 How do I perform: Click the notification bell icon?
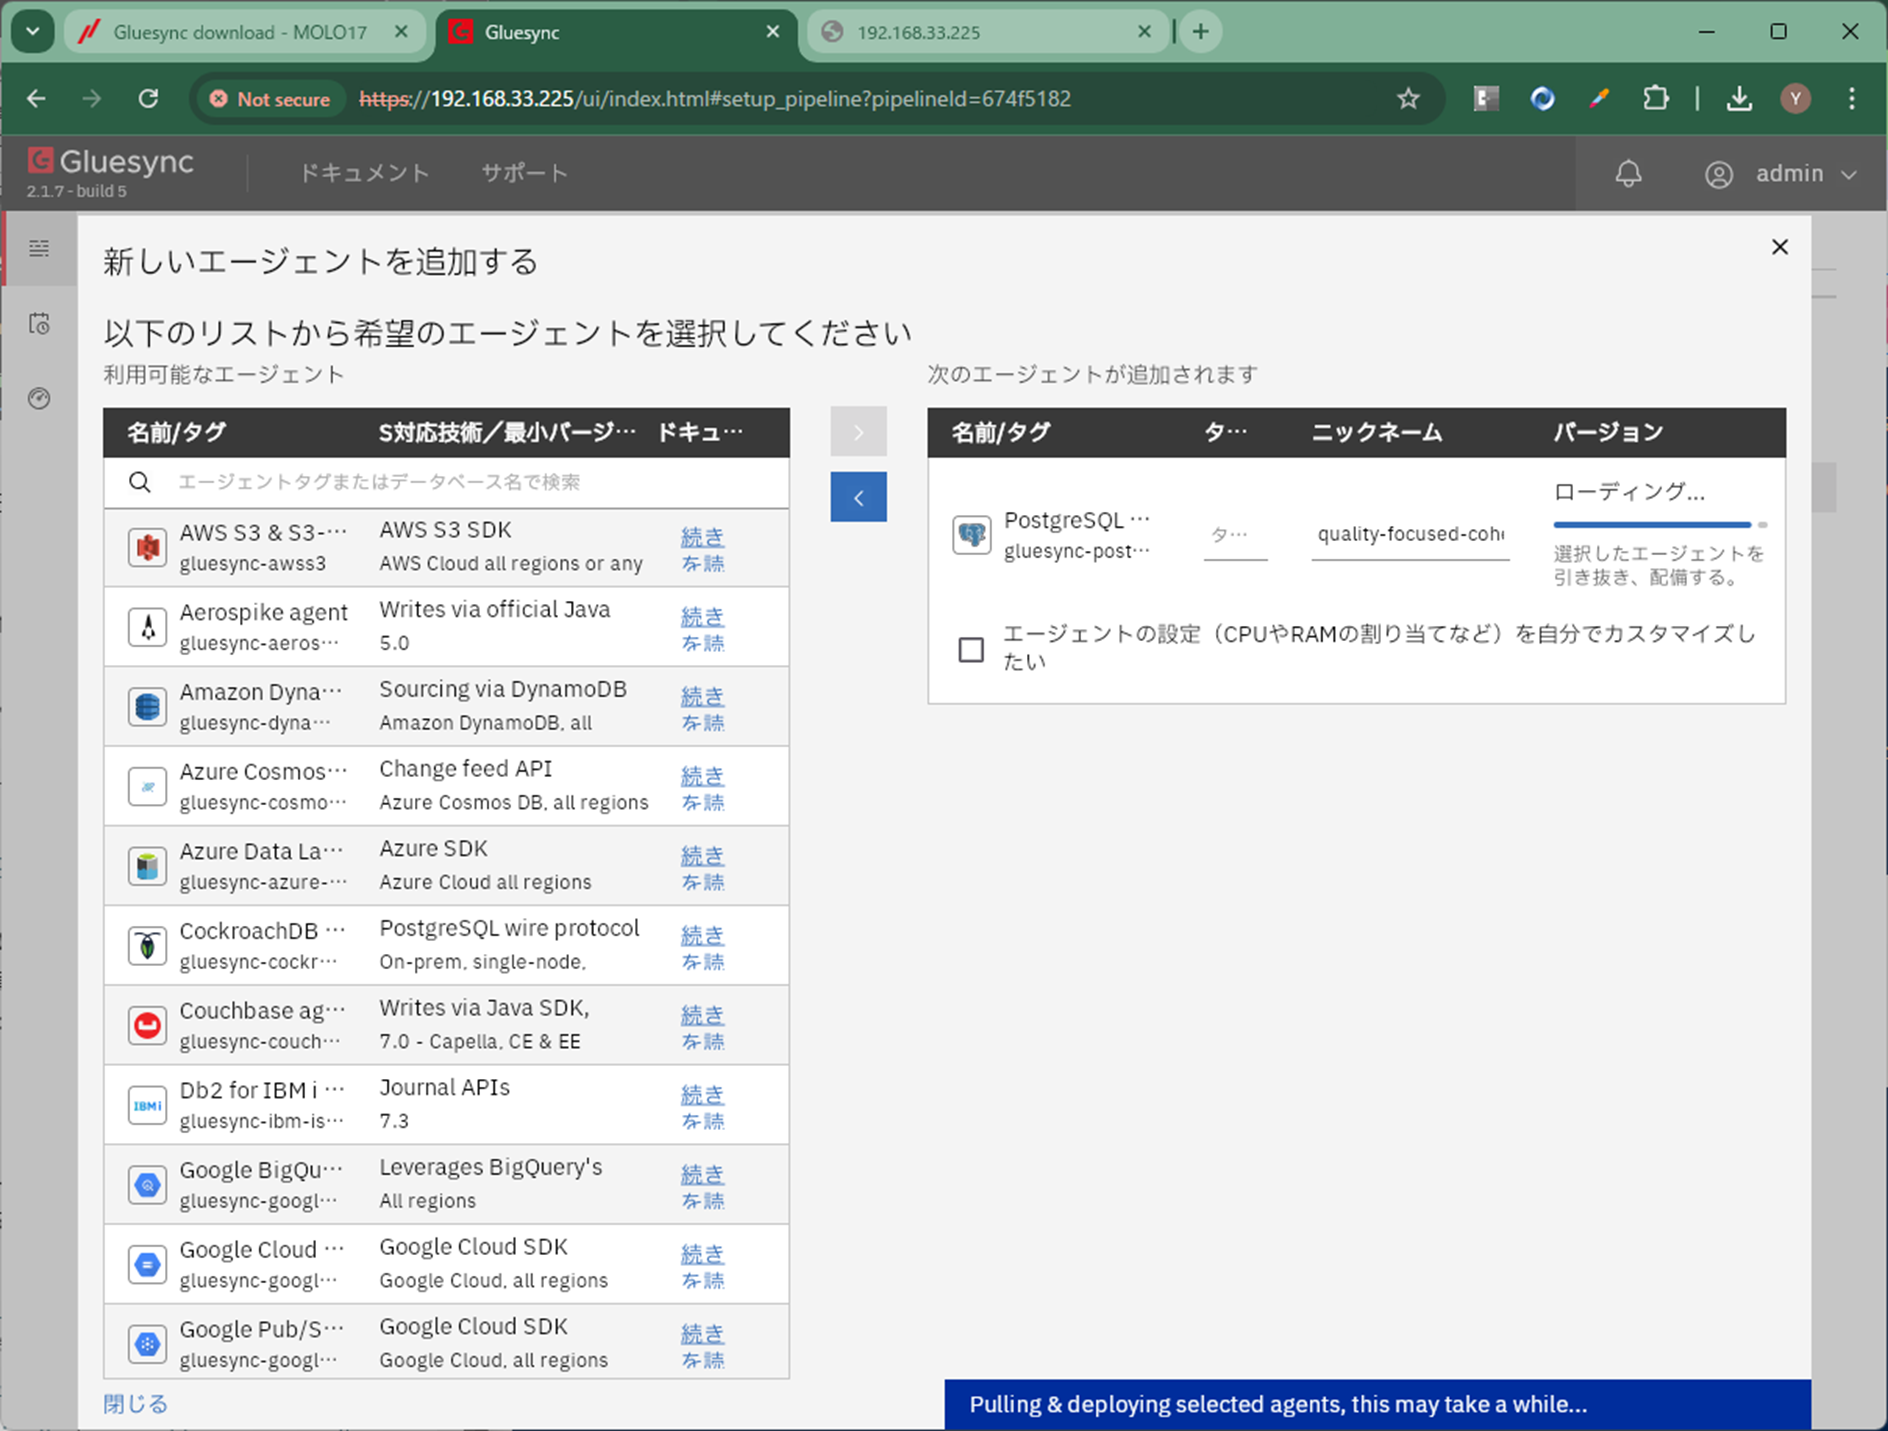1628,174
